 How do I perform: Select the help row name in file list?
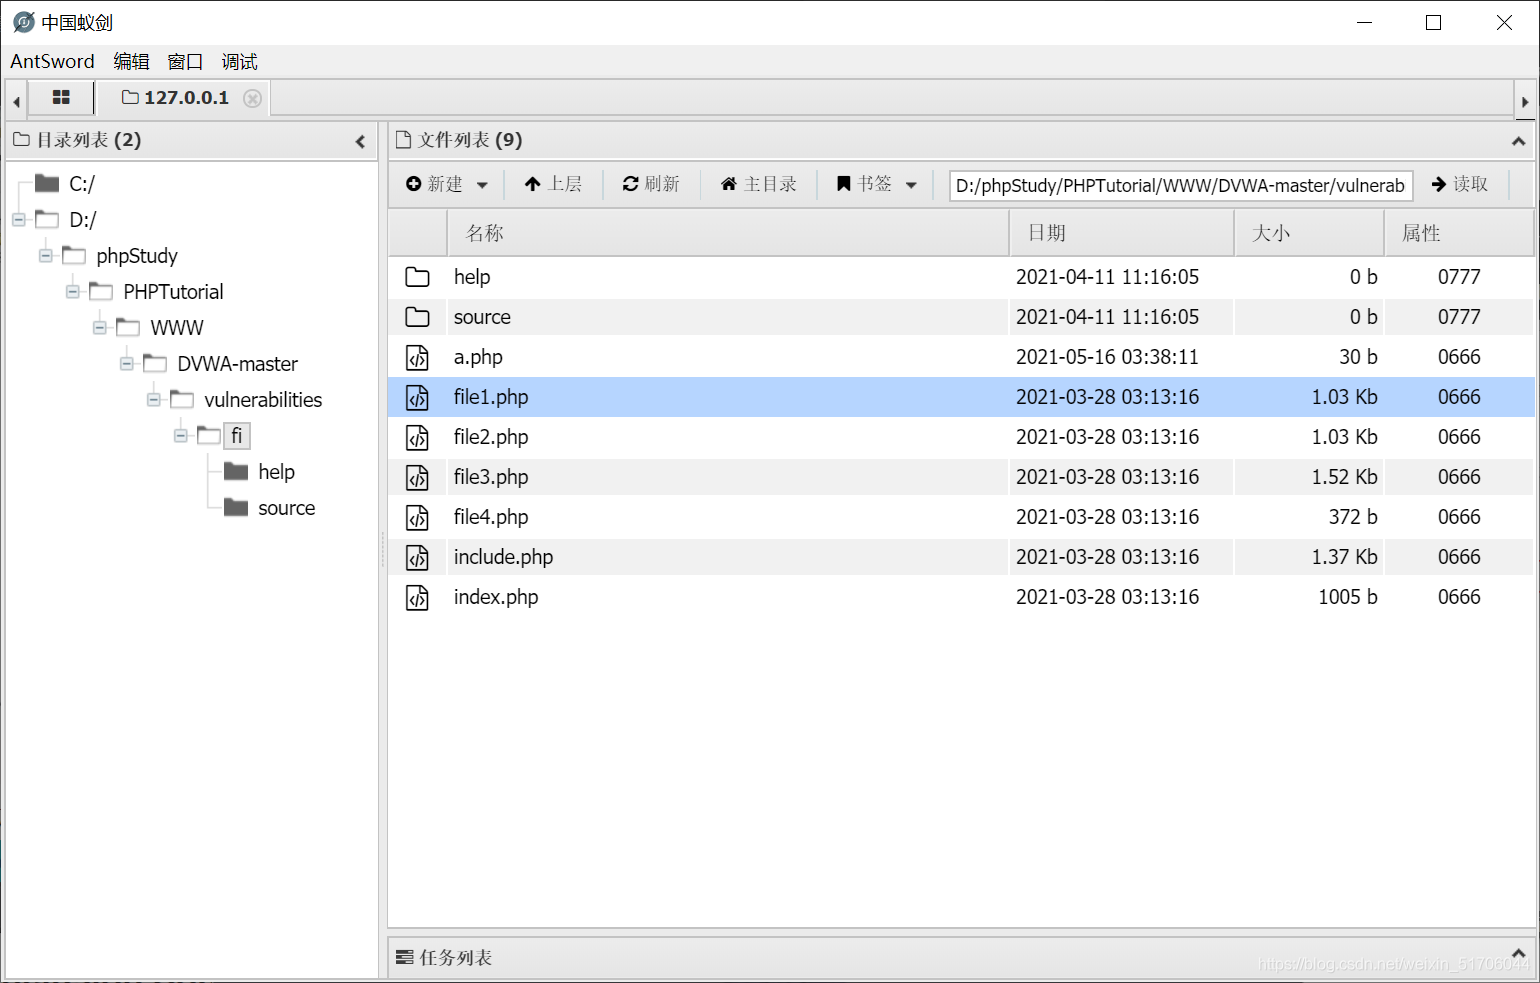(472, 277)
